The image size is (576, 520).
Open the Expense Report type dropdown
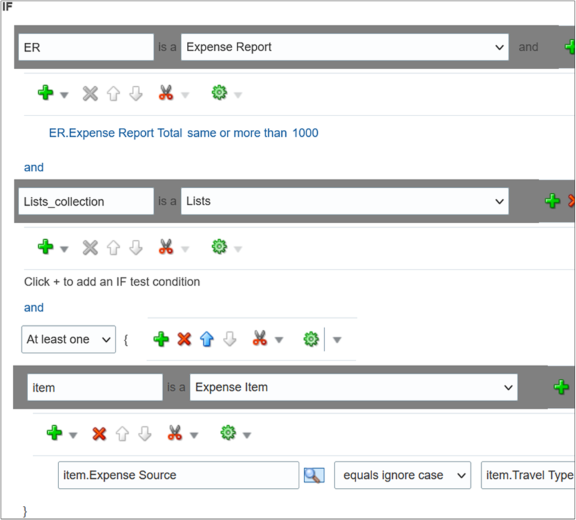click(x=345, y=47)
